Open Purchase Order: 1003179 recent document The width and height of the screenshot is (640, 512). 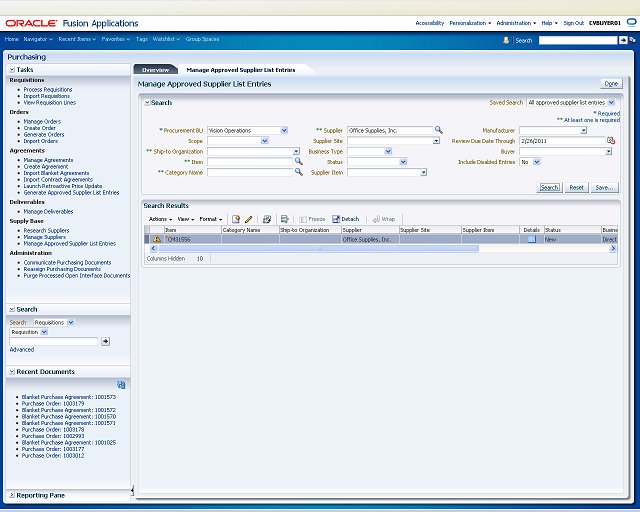tap(53, 403)
